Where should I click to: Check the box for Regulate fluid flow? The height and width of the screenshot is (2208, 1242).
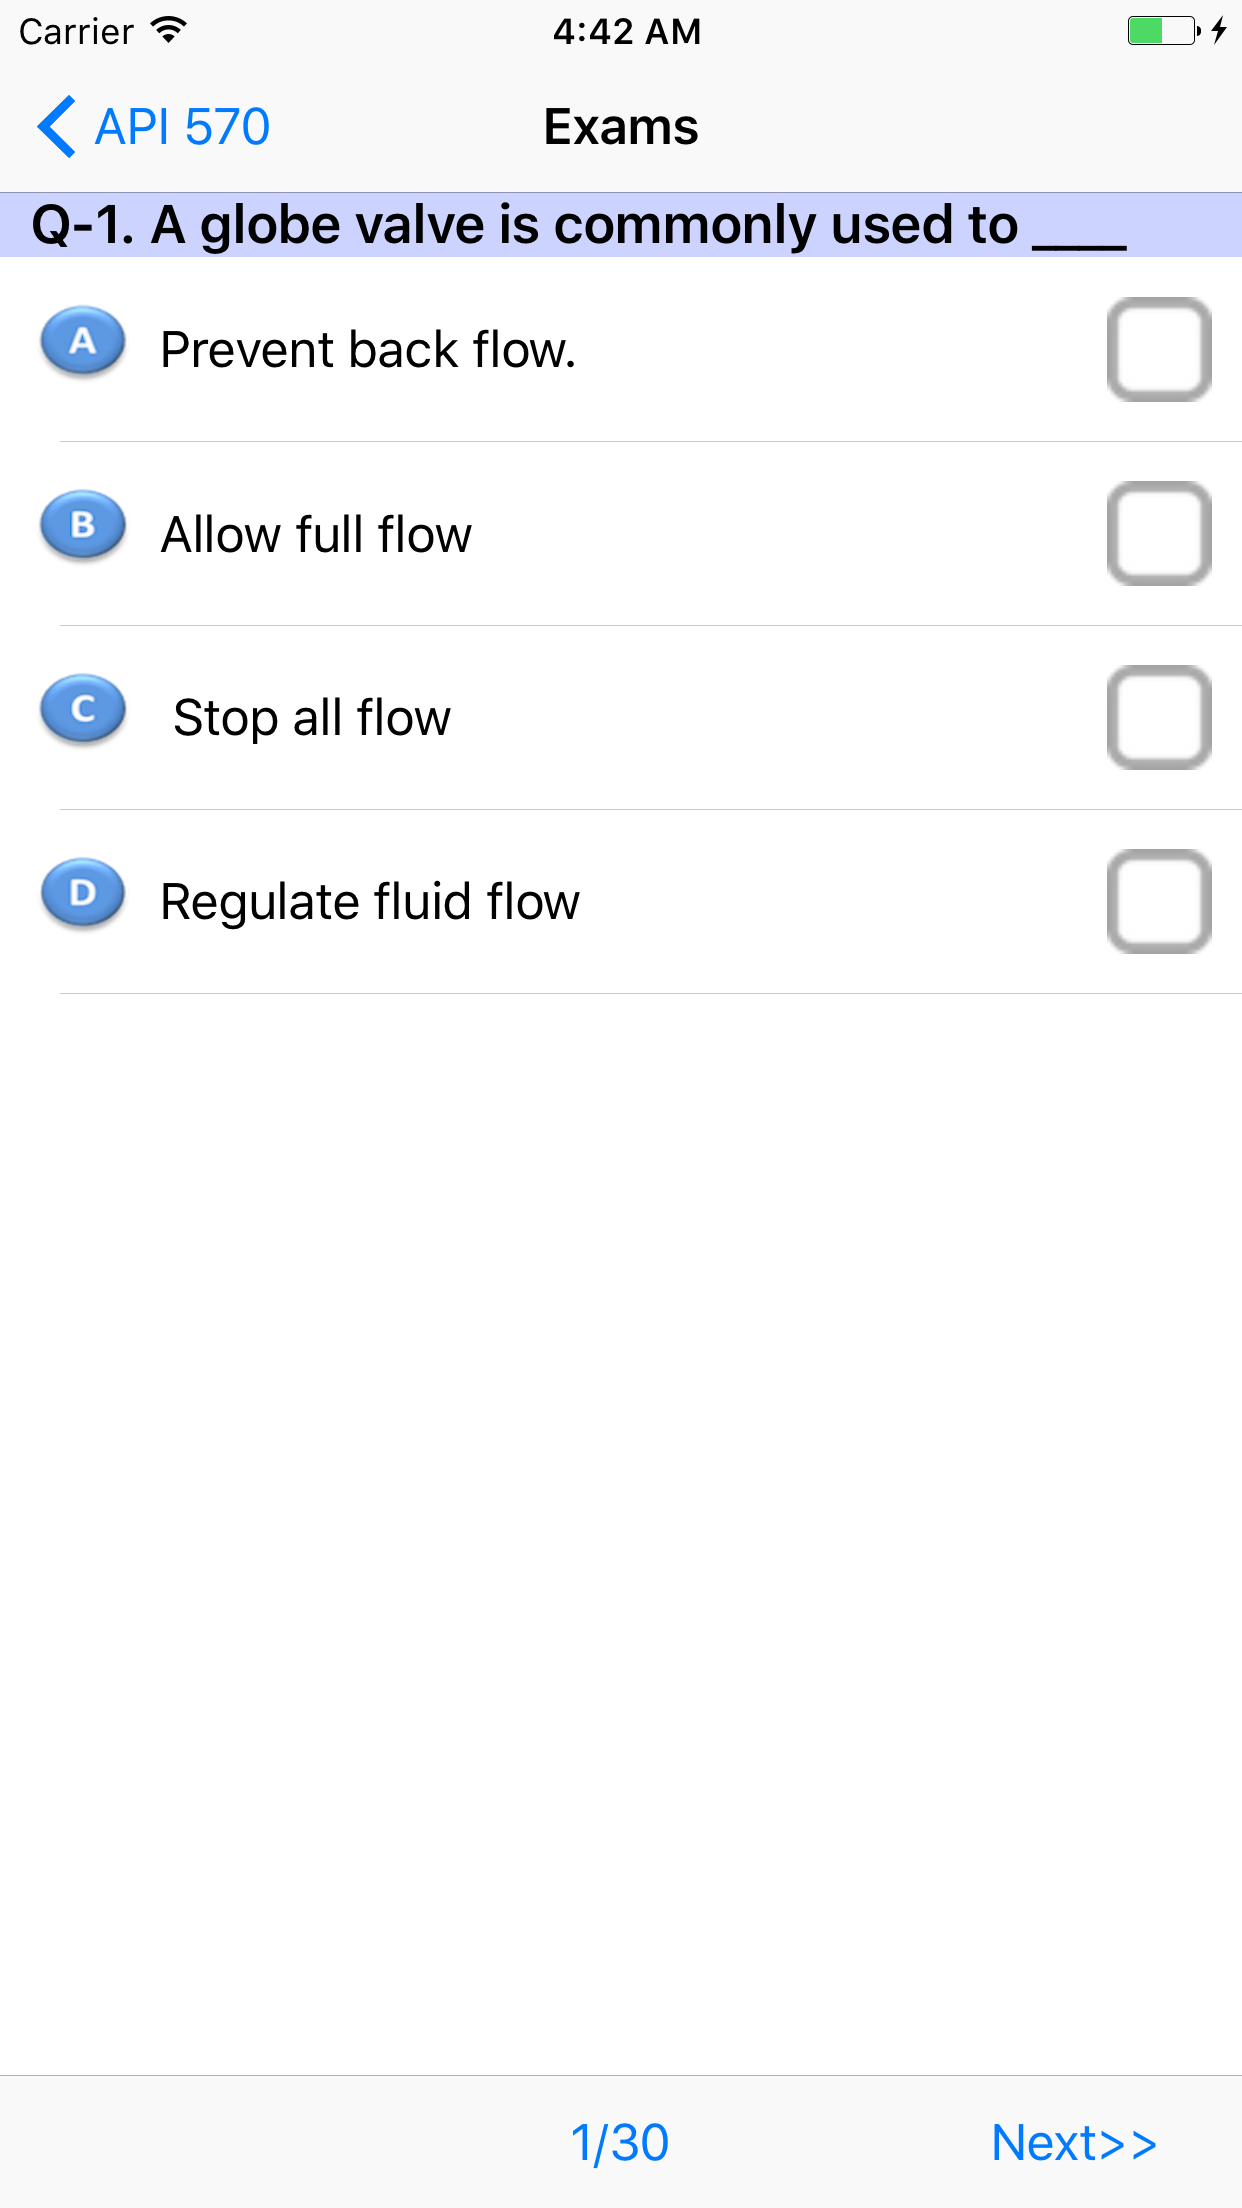[1159, 902]
